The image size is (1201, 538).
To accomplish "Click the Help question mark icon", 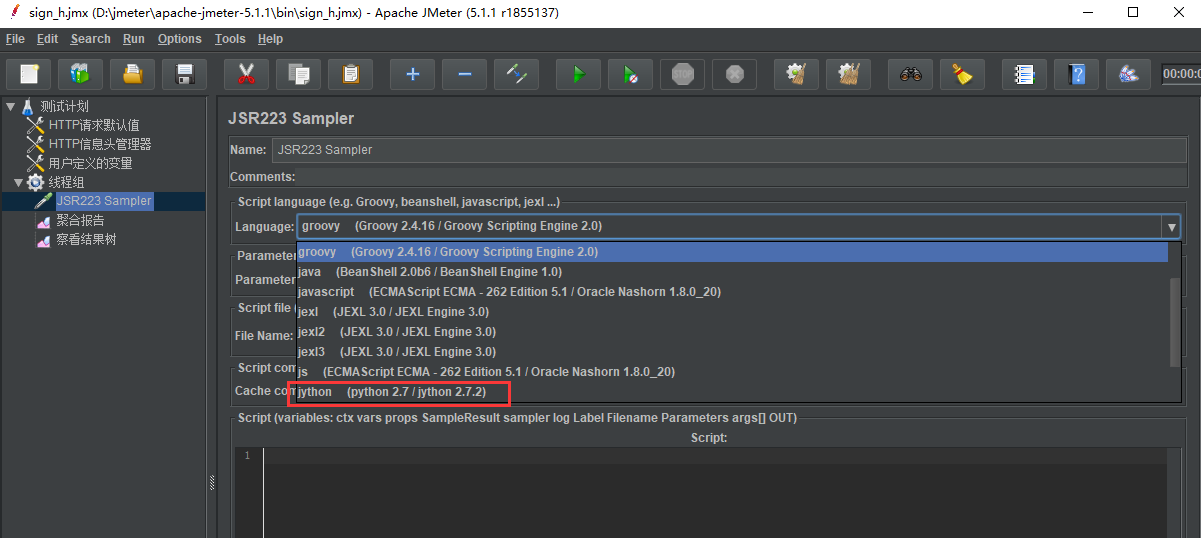I will (1076, 74).
